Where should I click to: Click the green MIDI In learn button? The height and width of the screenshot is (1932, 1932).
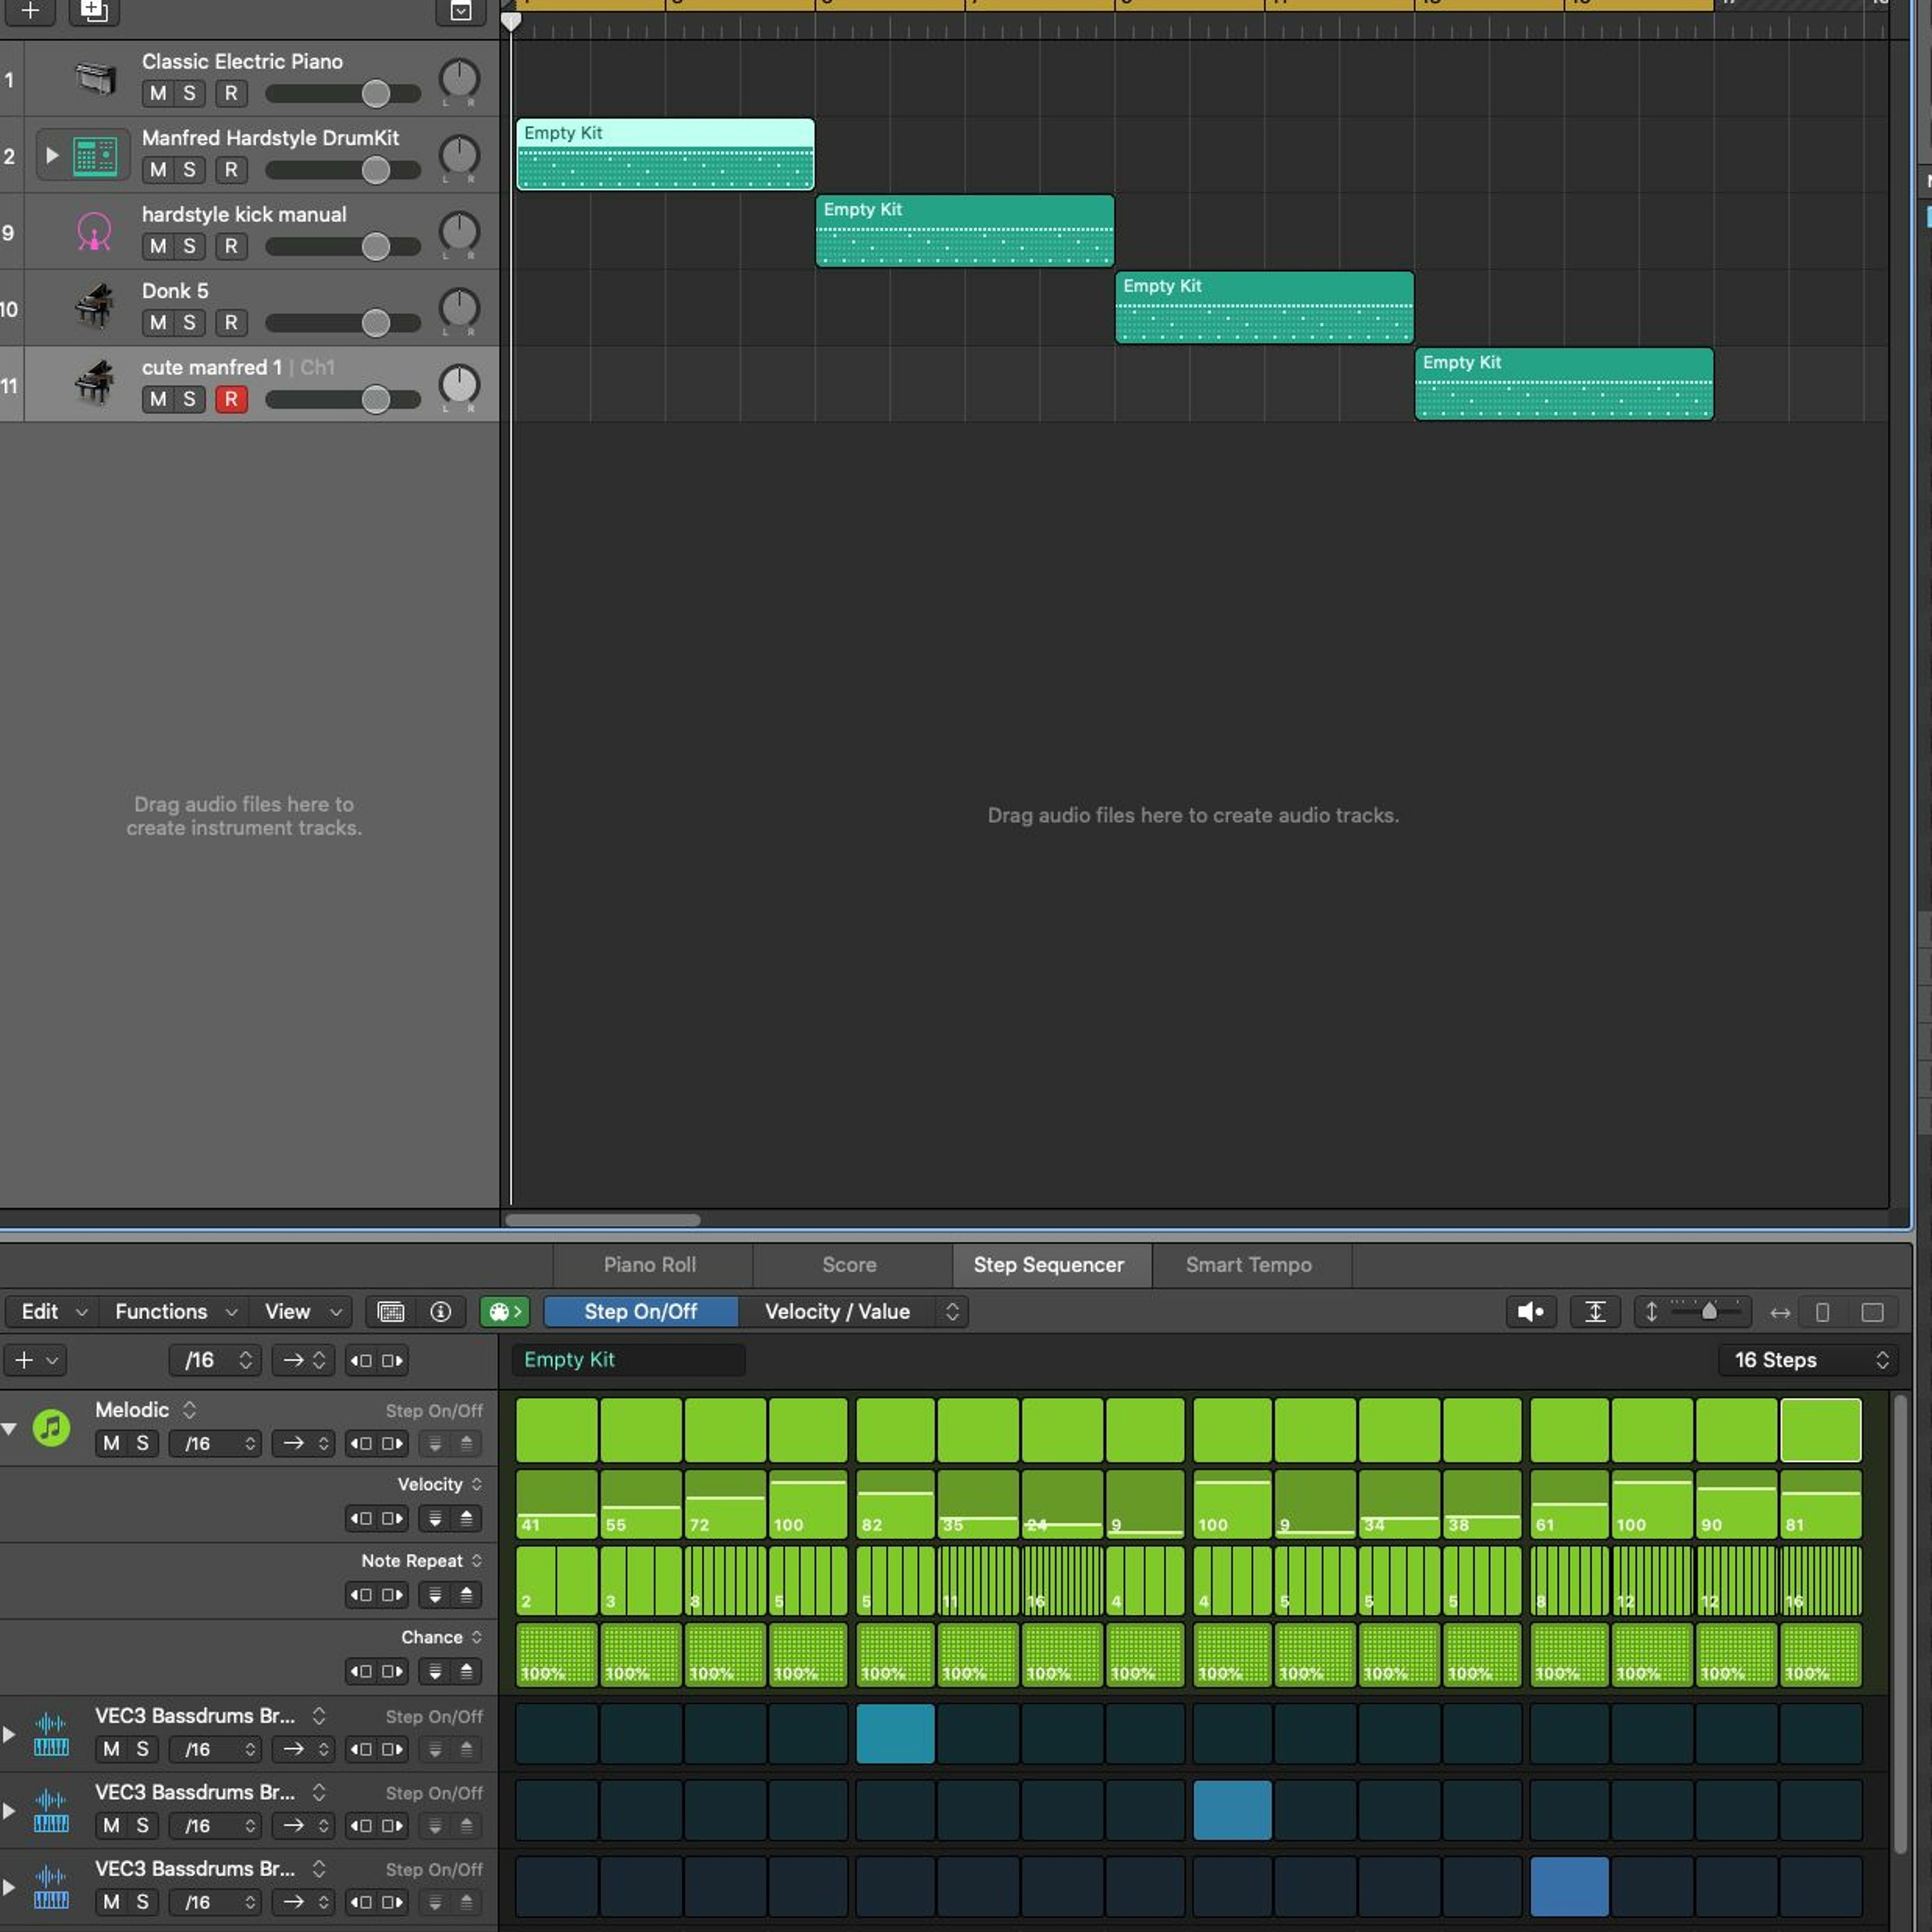[x=505, y=1311]
